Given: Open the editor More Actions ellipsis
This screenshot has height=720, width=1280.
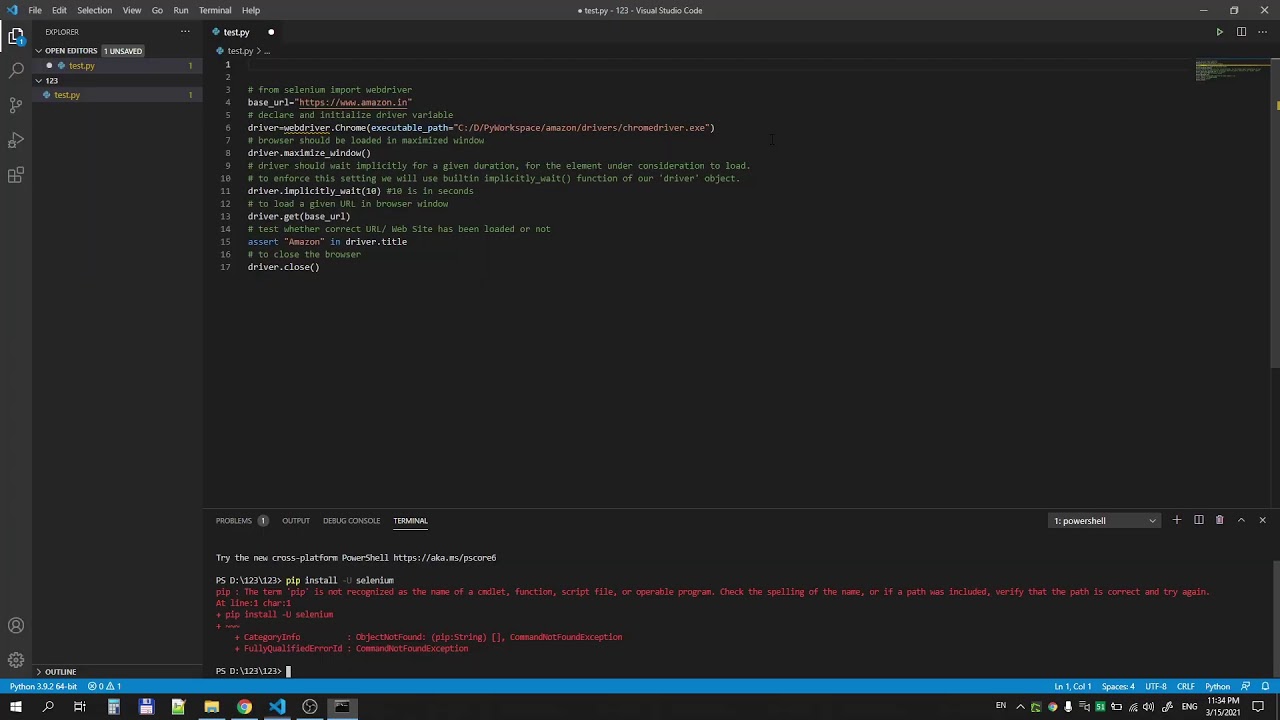Looking at the screenshot, I should (x=1262, y=32).
